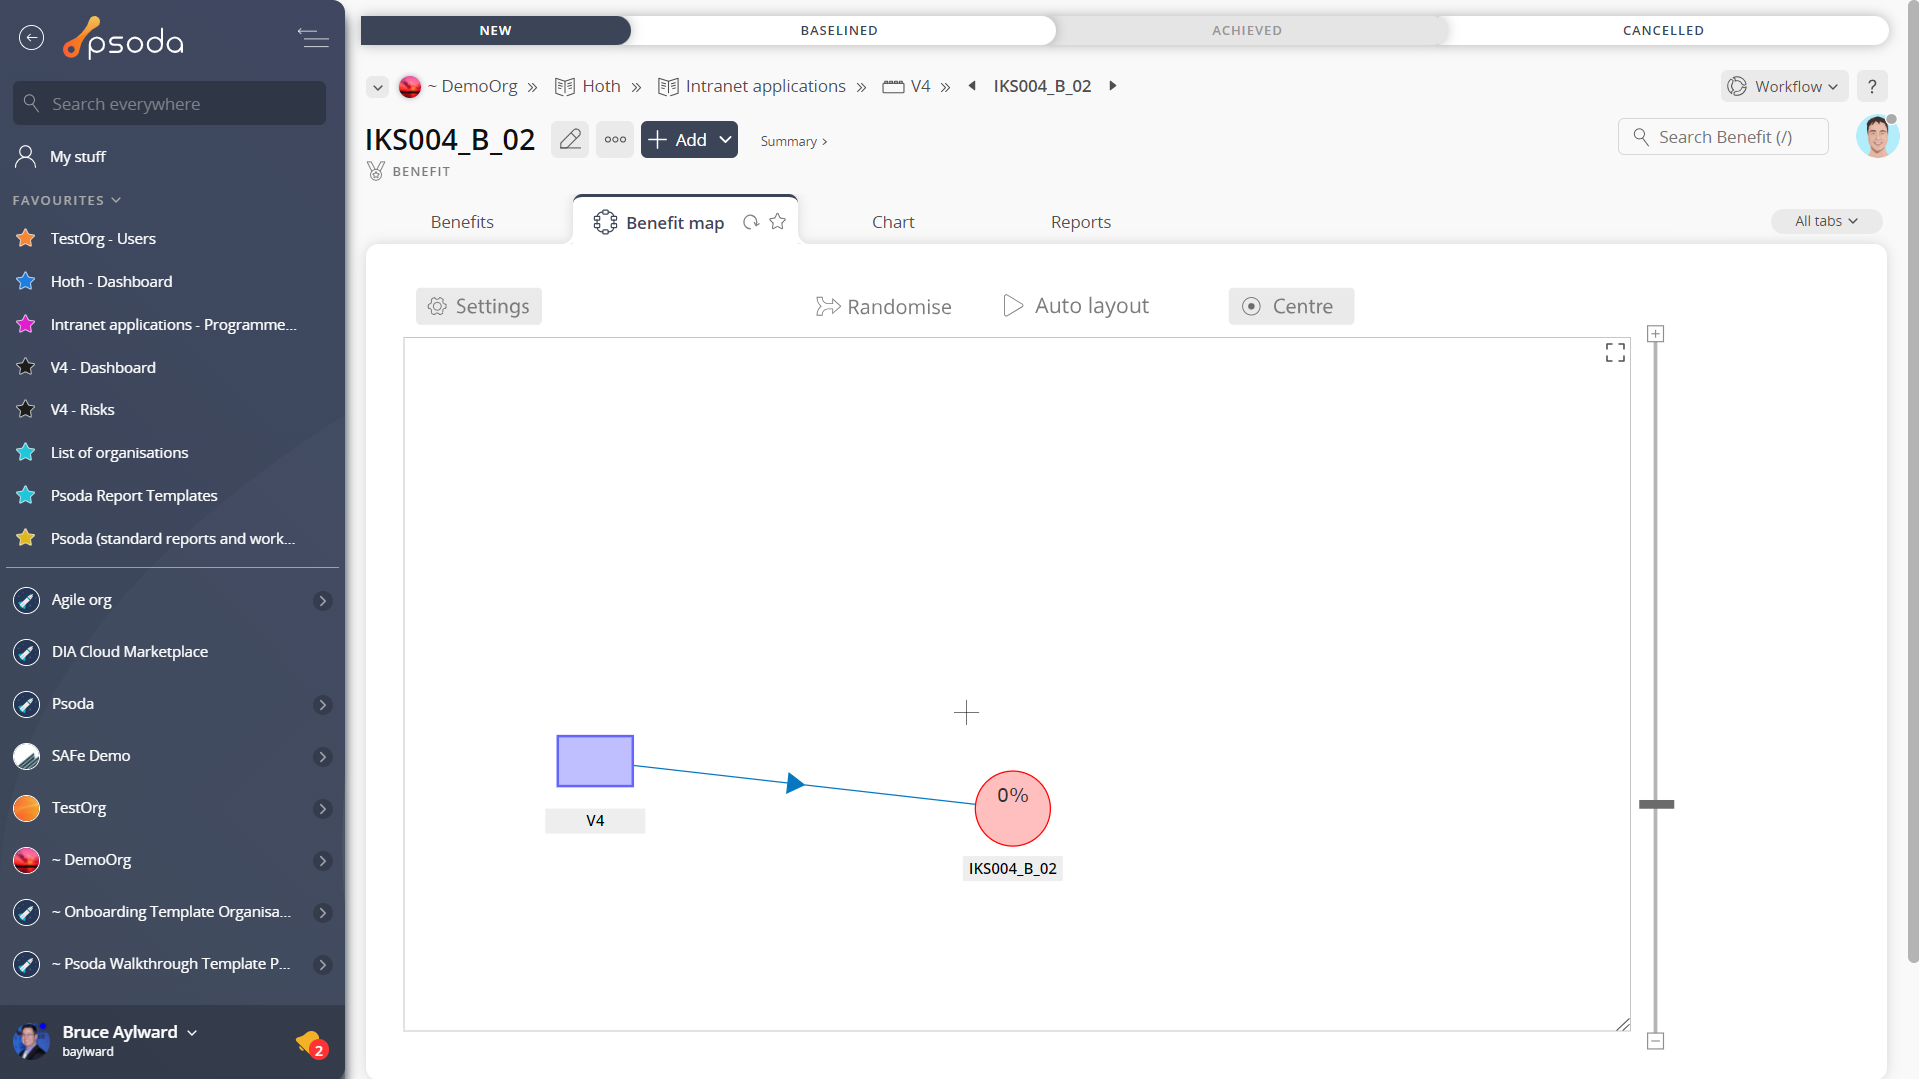Focus the Search everywhere field
The height and width of the screenshot is (1079, 1919).
[x=169, y=103]
